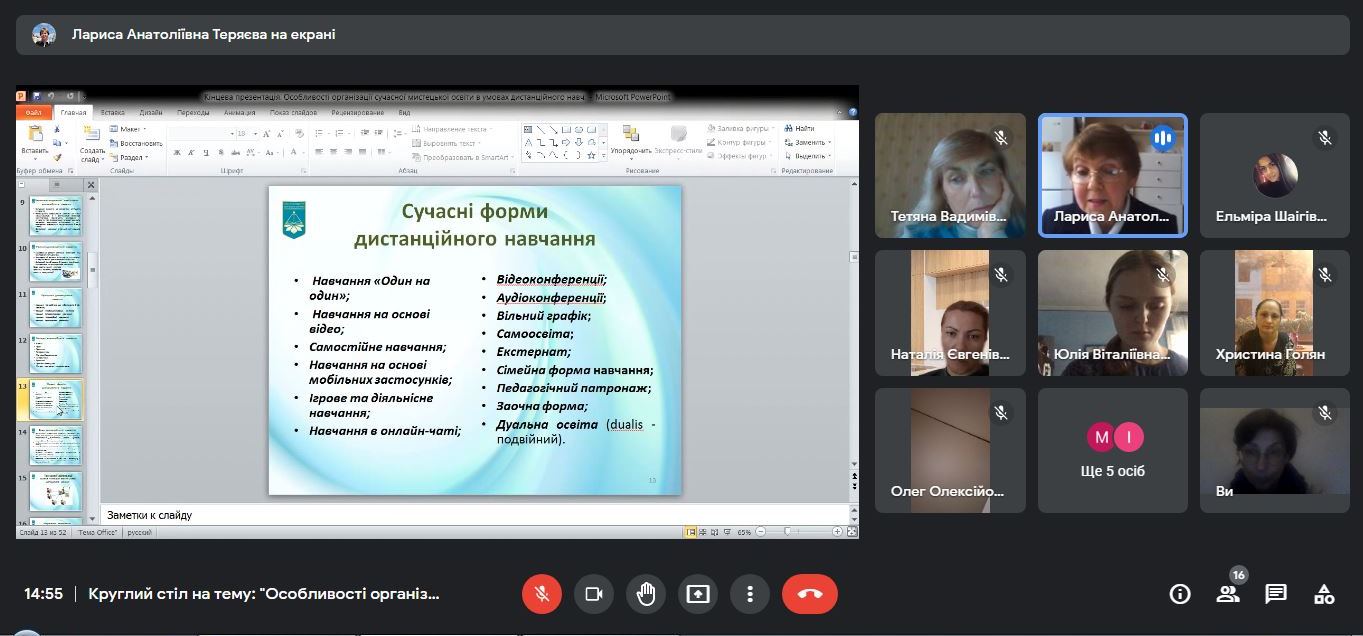This screenshot has width=1363, height=636.
Task: Open the "Дизайн" ribbon tab
Action: click(151, 113)
